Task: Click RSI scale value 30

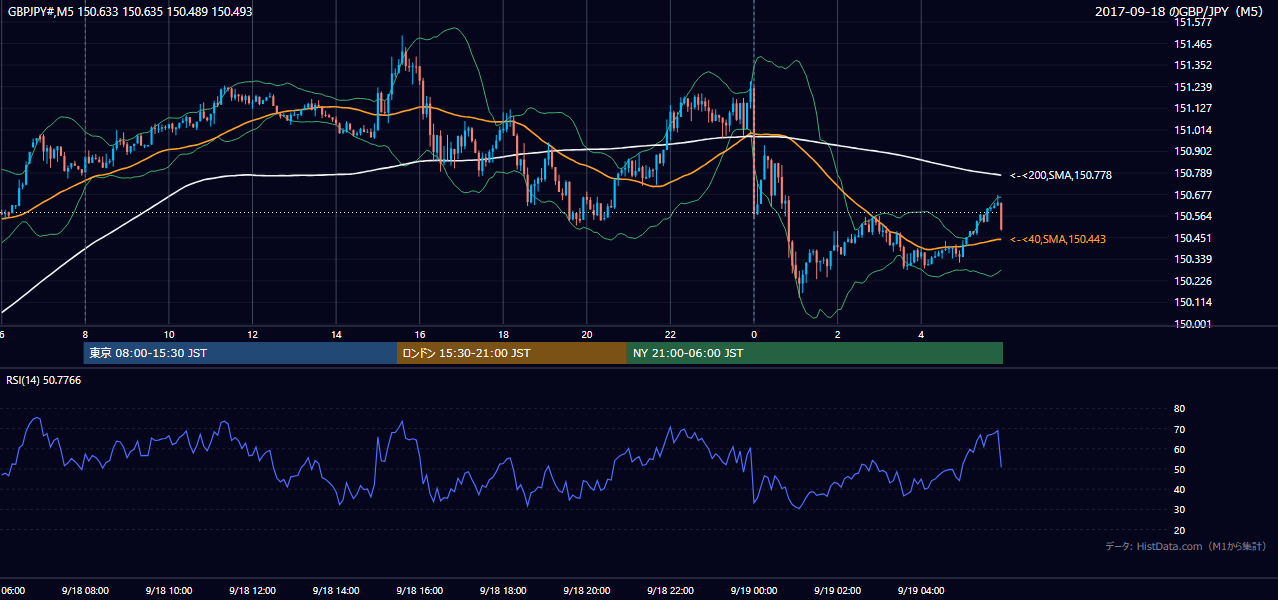Action: (x=1179, y=510)
